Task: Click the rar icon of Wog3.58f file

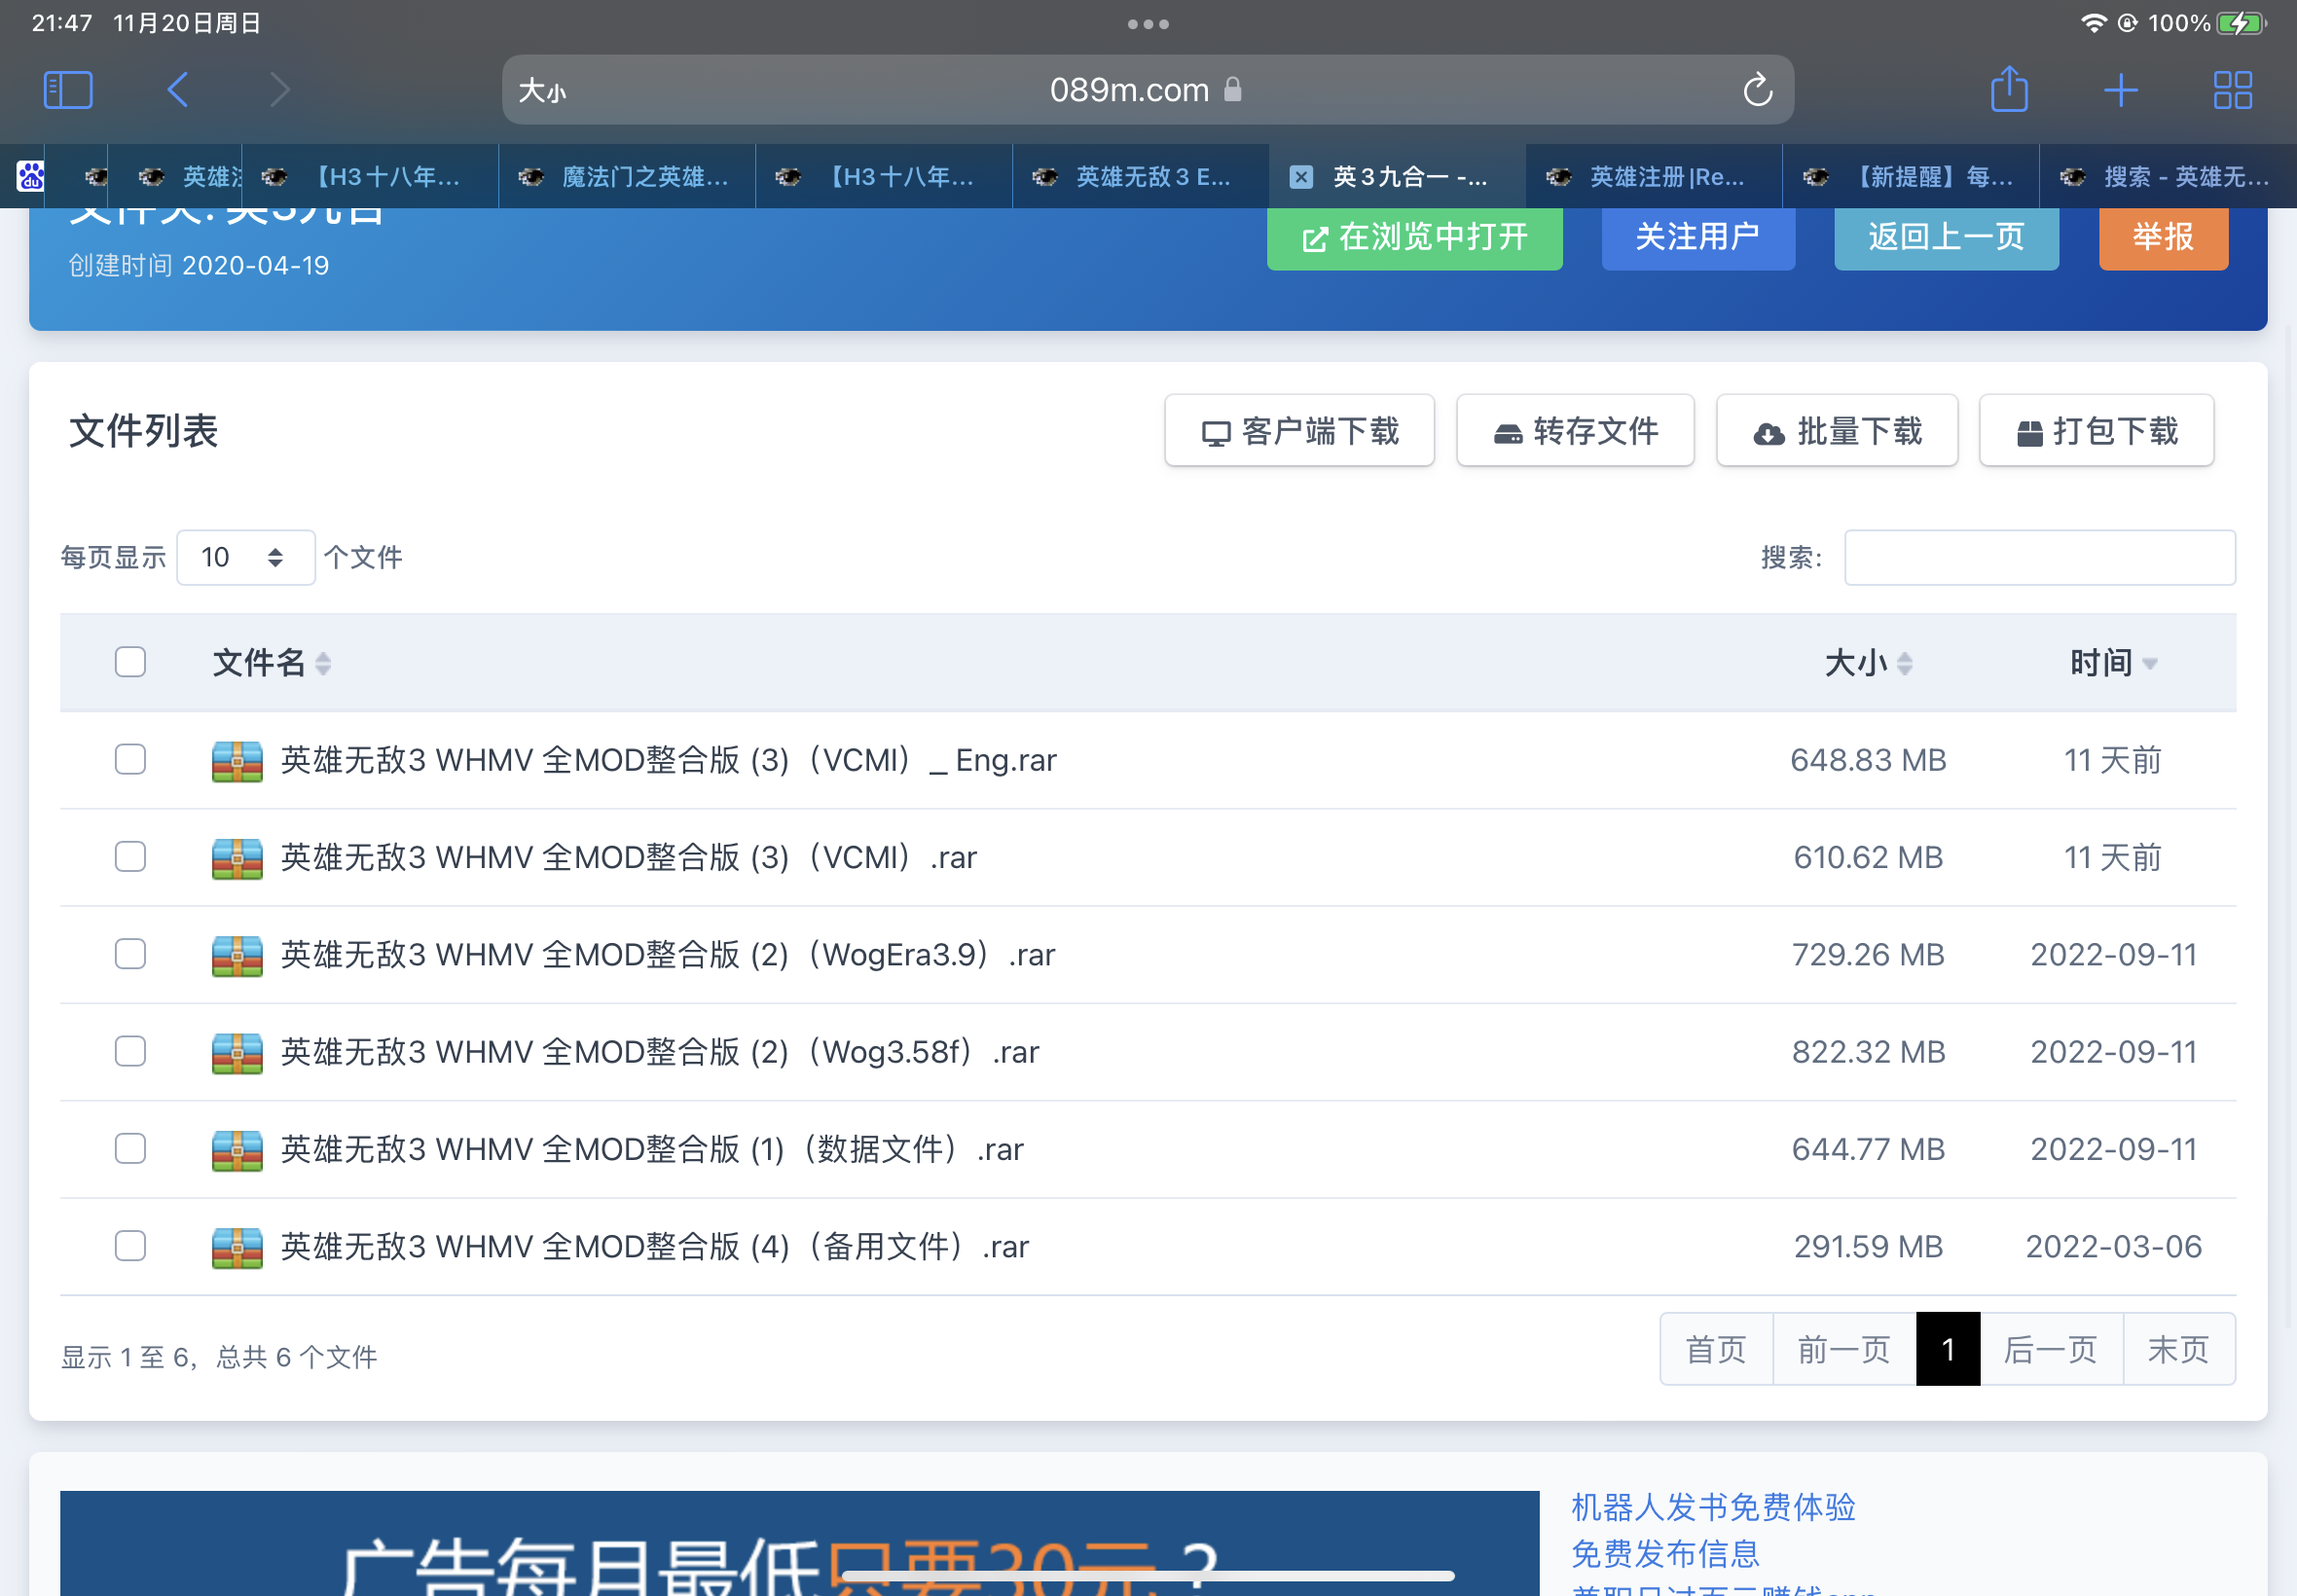Action: coord(237,1053)
